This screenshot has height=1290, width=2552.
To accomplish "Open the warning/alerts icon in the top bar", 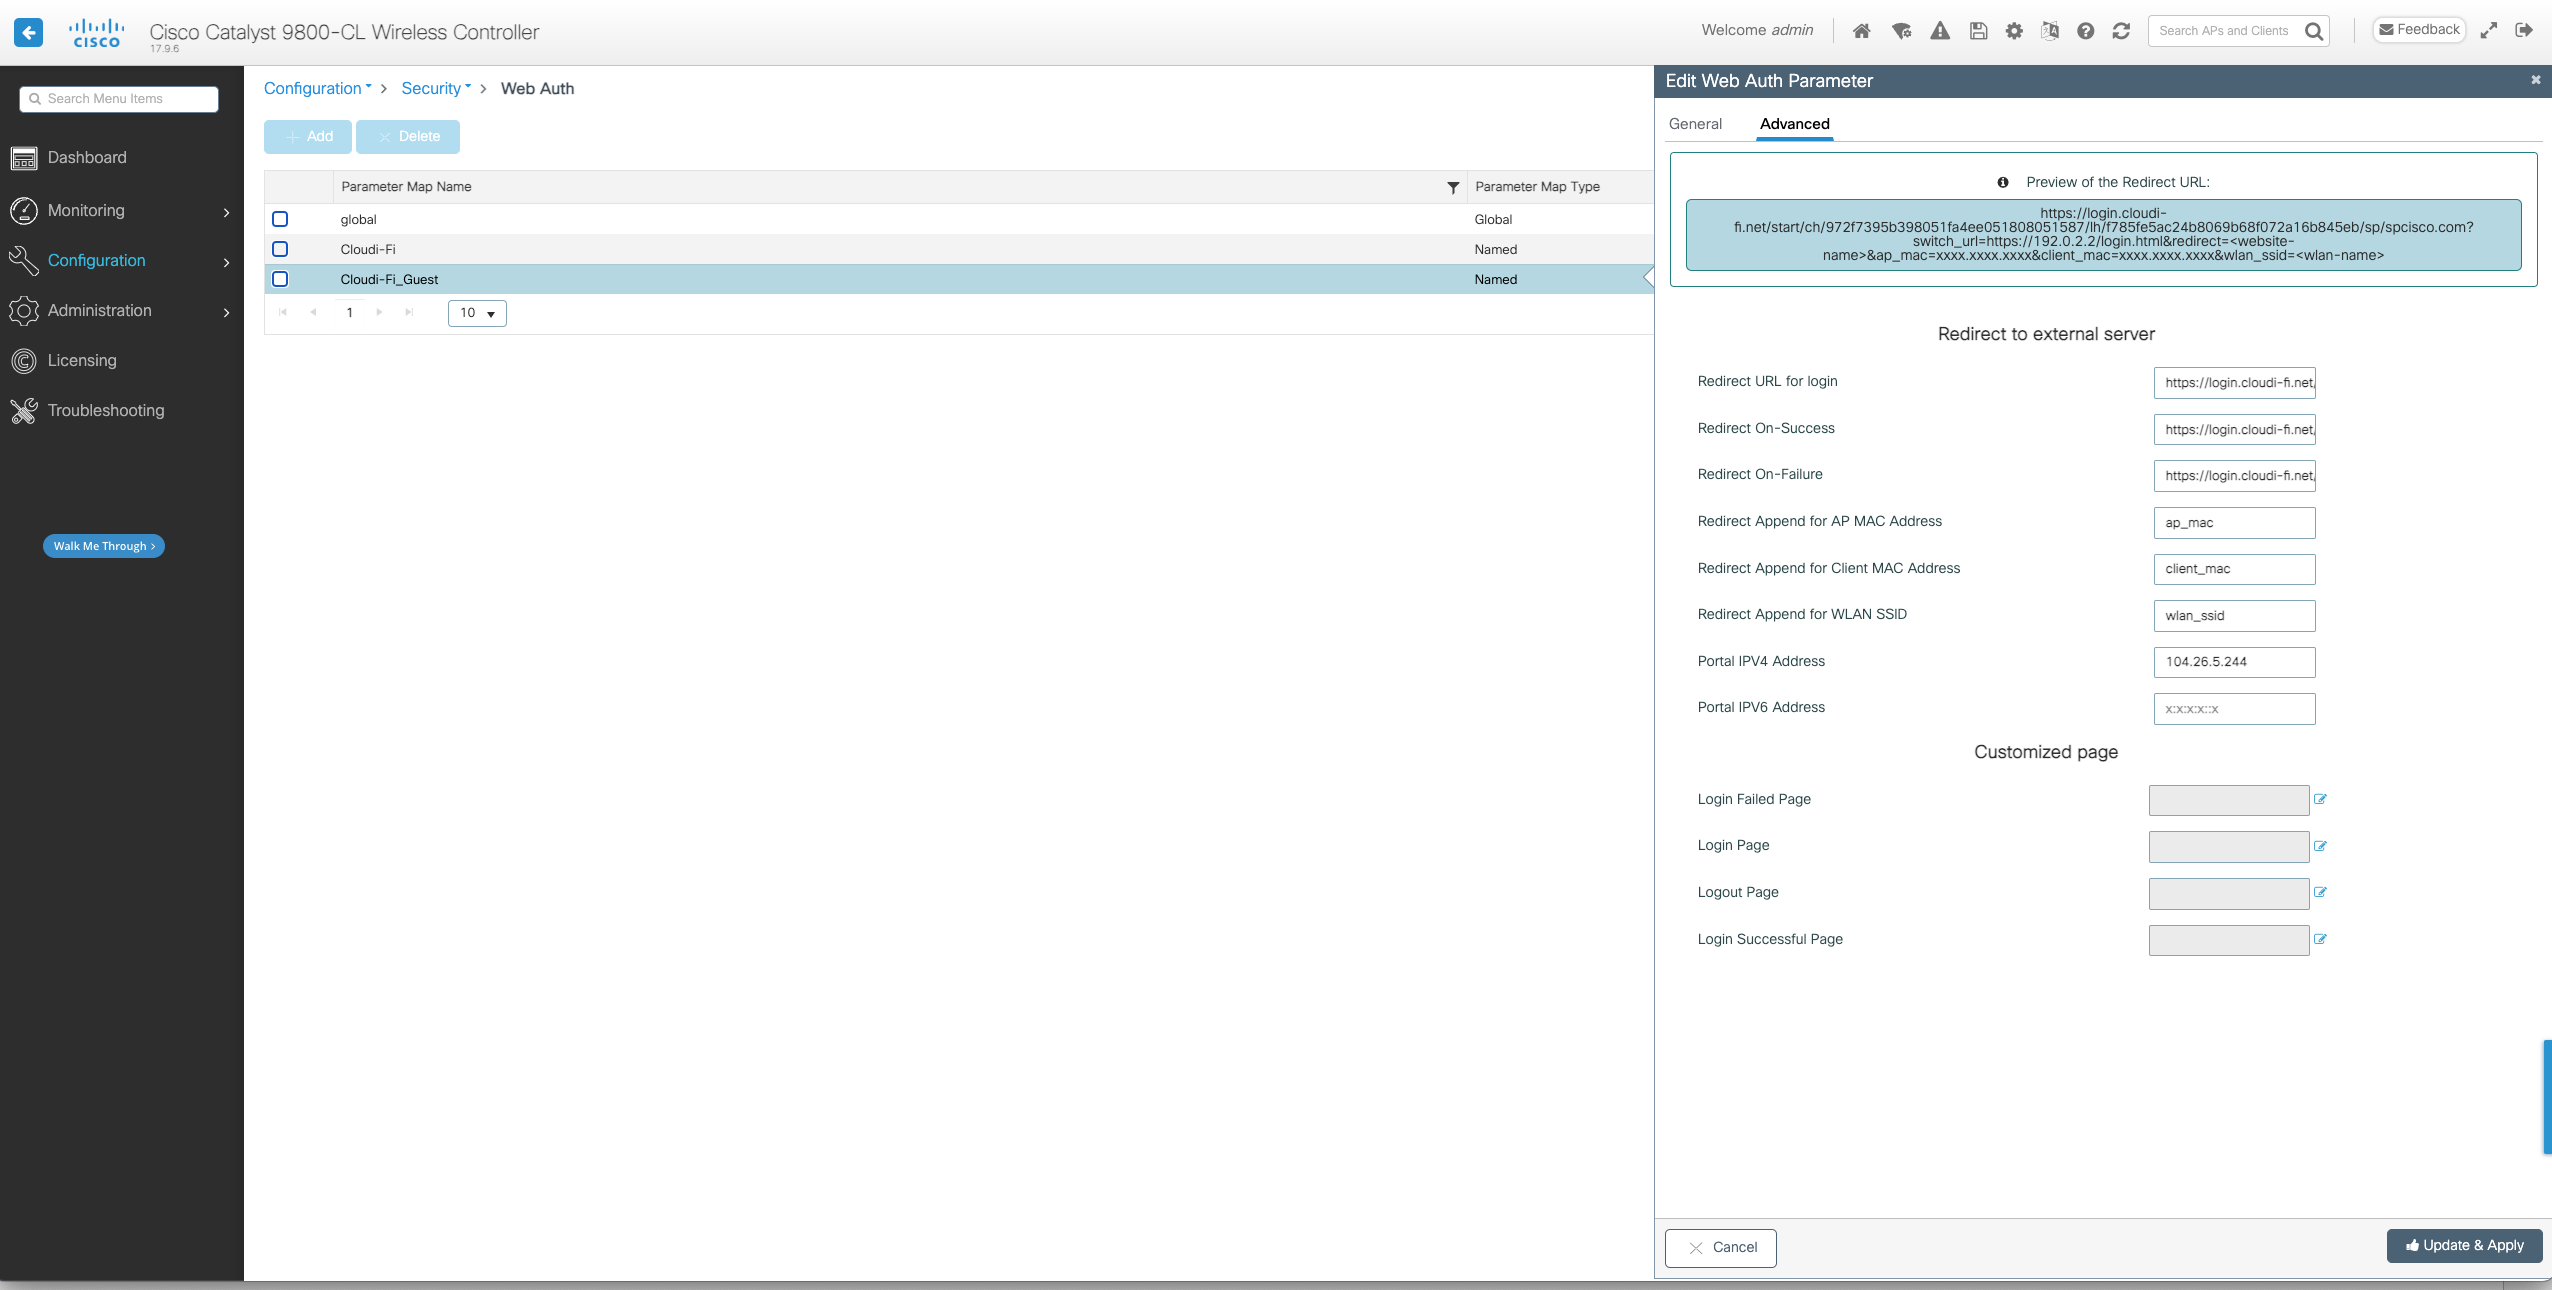I will (x=1939, y=30).
